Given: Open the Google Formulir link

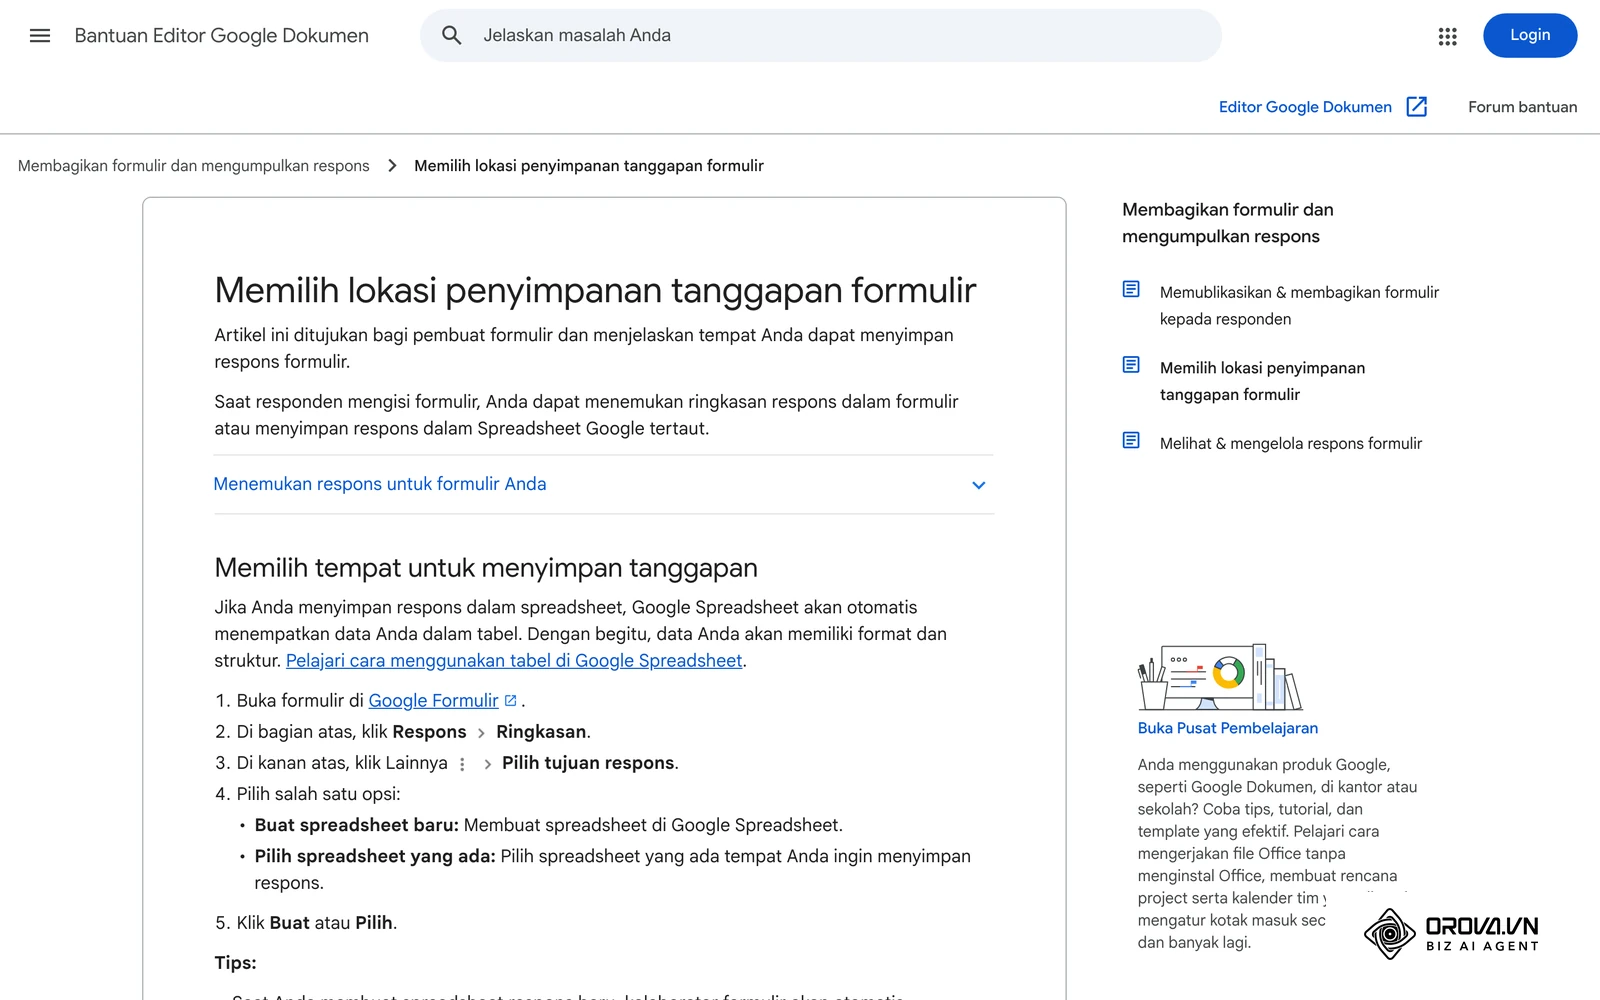Looking at the screenshot, I should coord(433,701).
